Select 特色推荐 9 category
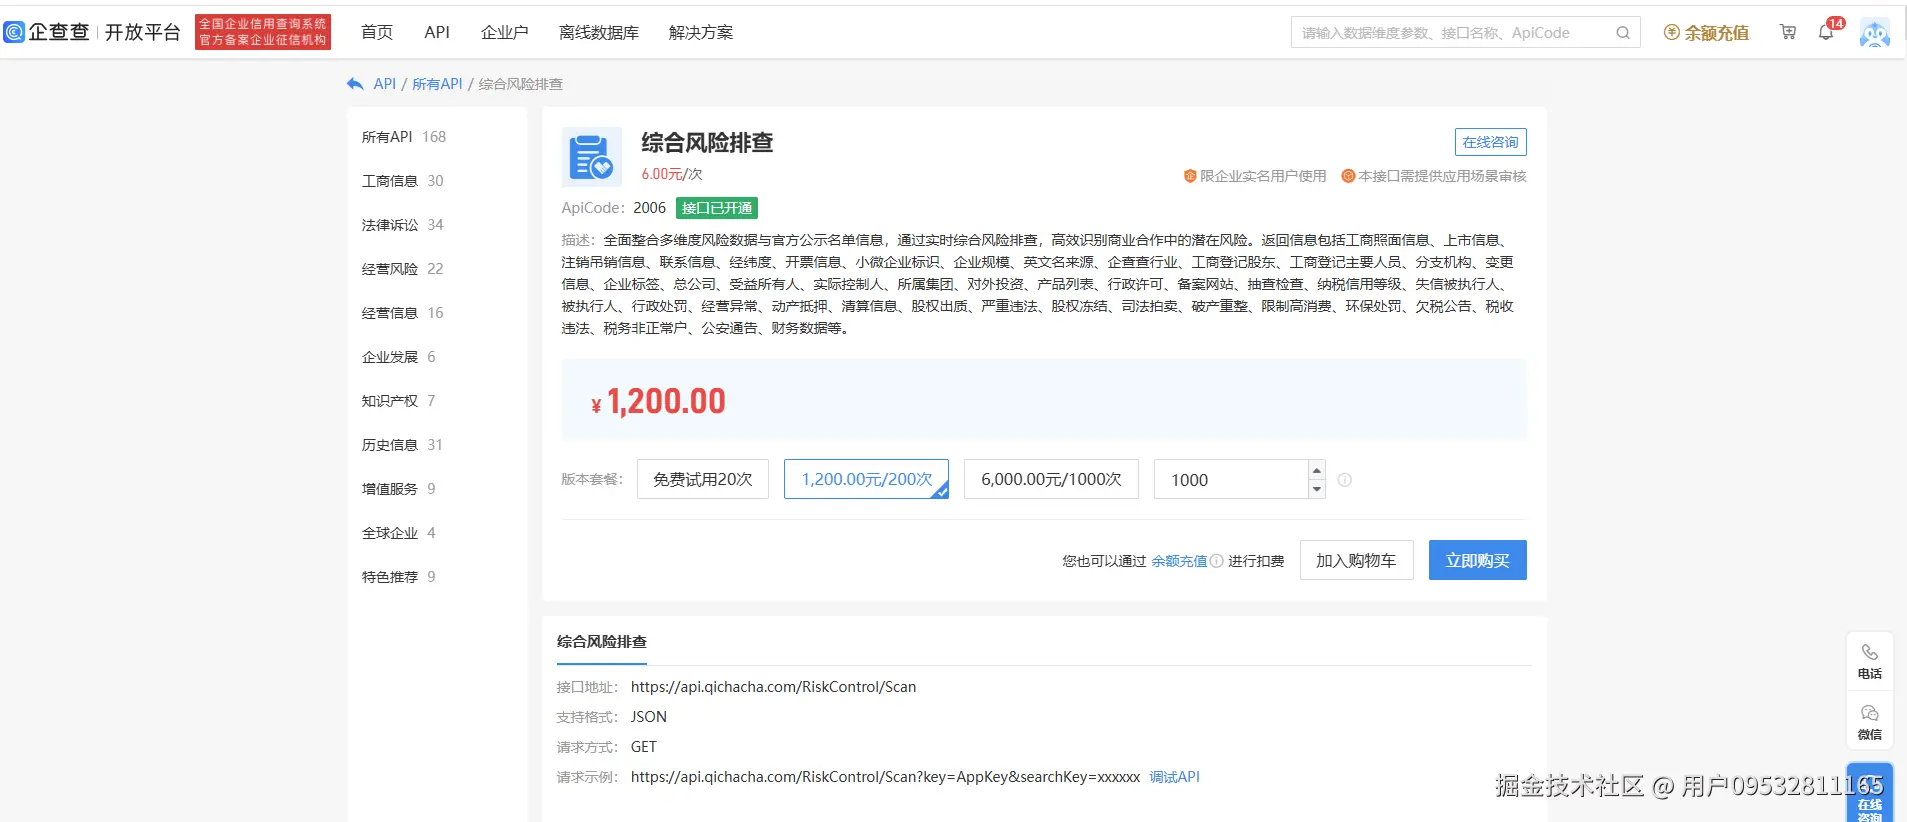Viewport: 1907px width, 822px height. (x=399, y=577)
